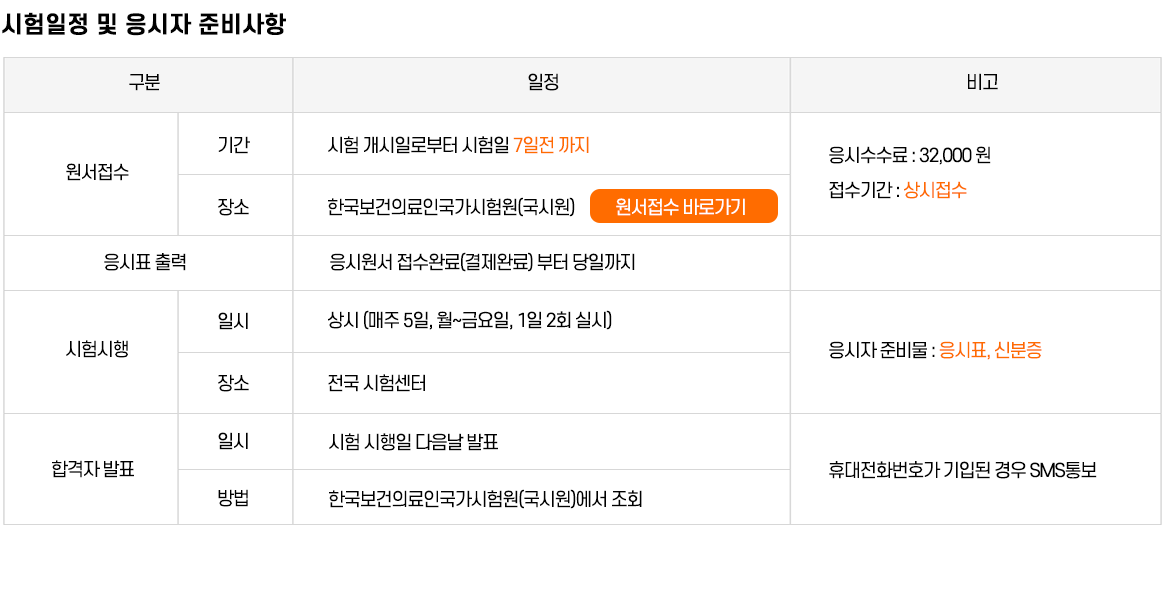Click the orange 7일전 까지 text
Viewport: 1170px width, 593px height.
[x=551, y=145]
